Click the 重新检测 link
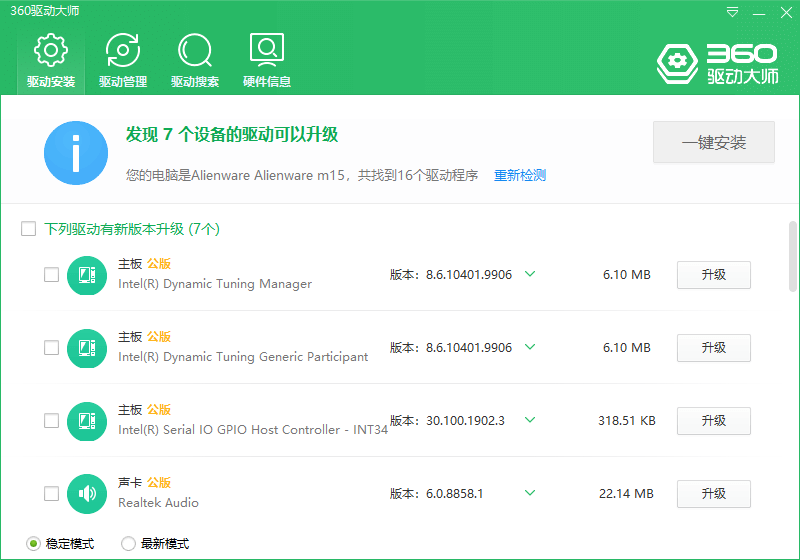Image resolution: width=800 pixels, height=560 pixels. 520,175
